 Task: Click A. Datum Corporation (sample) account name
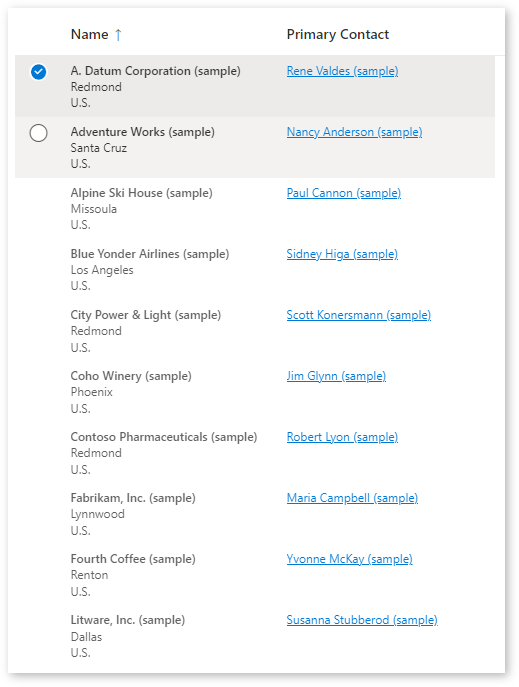tap(155, 71)
